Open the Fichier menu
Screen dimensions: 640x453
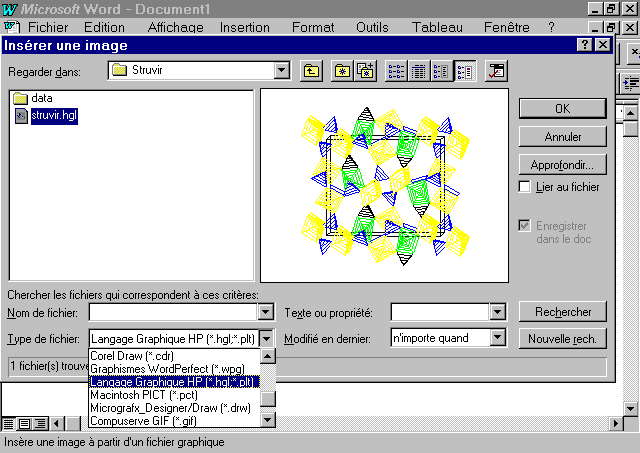48,27
